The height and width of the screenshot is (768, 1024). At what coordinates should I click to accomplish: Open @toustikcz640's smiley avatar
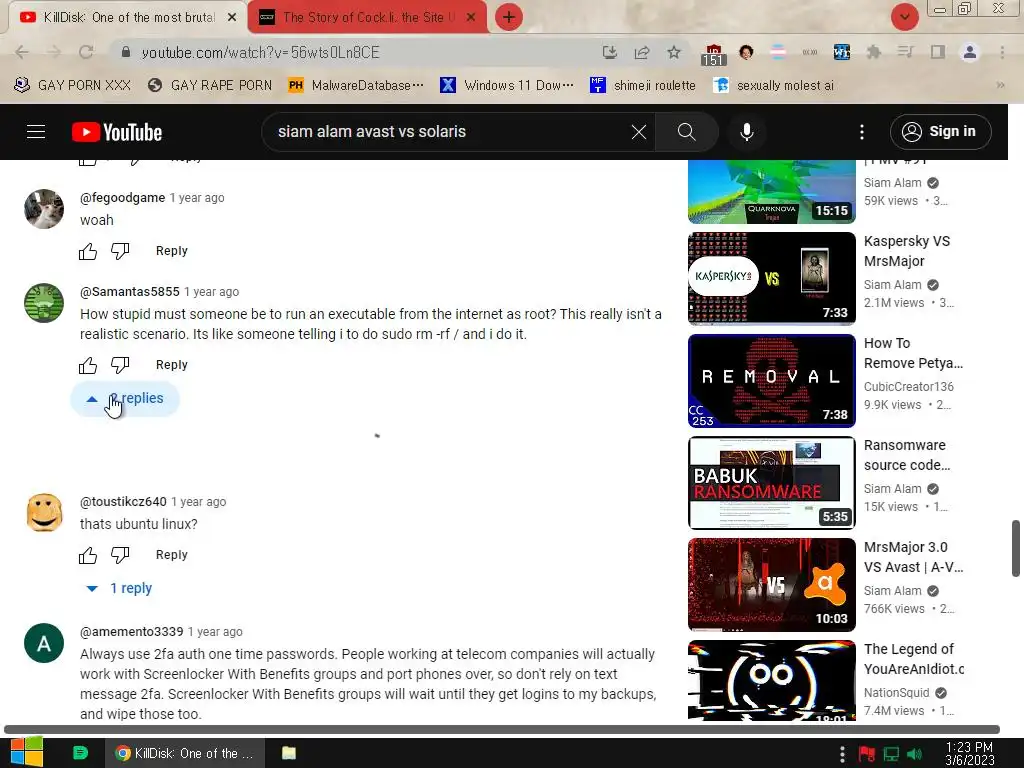tap(44, 513)
